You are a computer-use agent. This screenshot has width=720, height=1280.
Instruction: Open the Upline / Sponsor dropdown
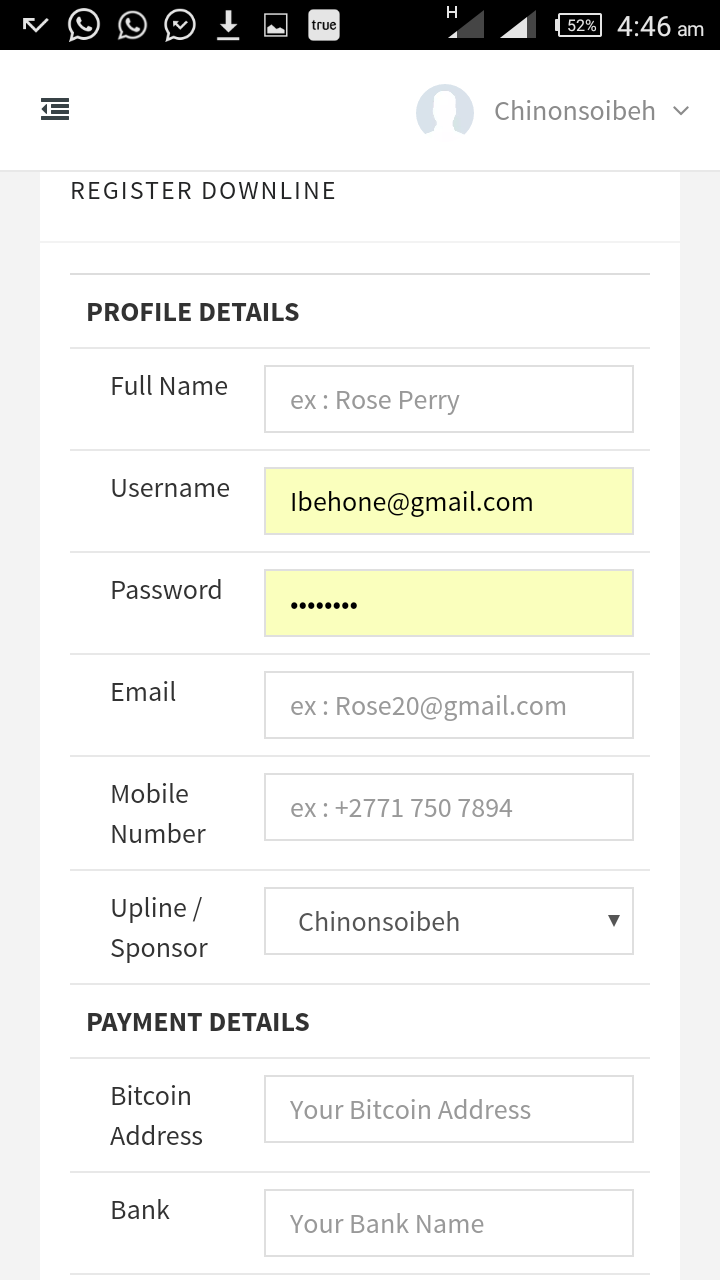[x=448, y=921]
